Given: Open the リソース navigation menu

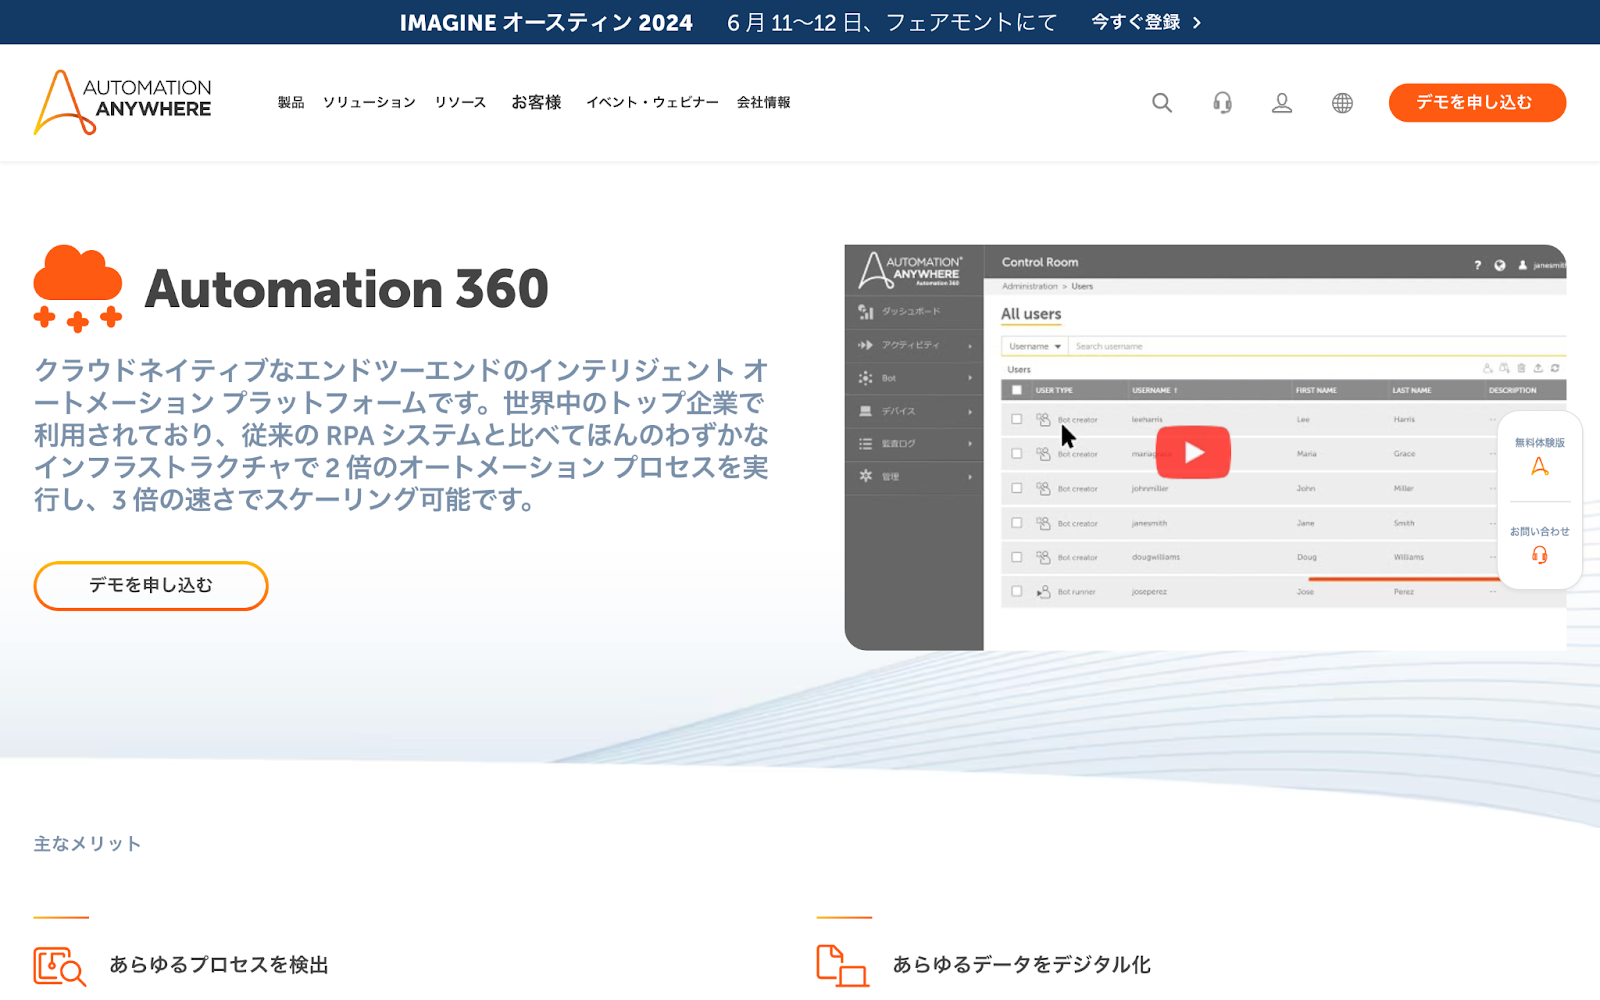Looking at the screenshot, I should [x=461, y=102].
